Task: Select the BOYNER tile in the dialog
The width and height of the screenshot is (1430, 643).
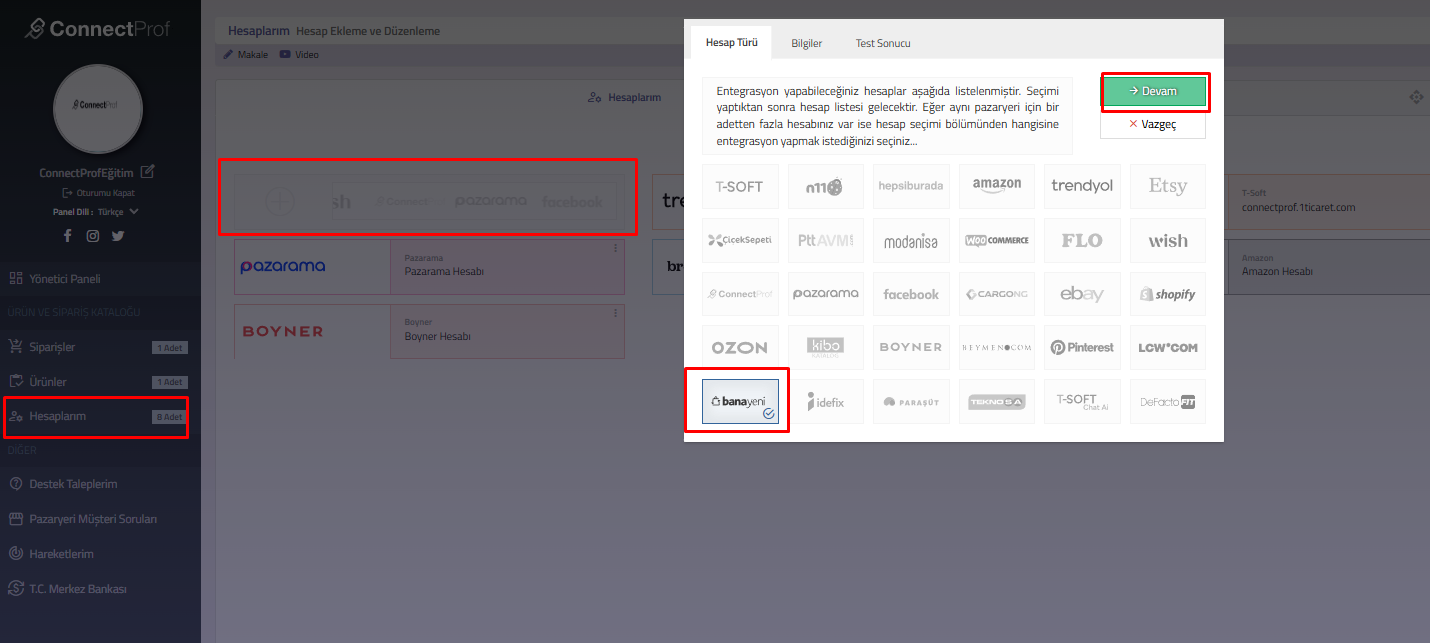Action: coord(911,347)
